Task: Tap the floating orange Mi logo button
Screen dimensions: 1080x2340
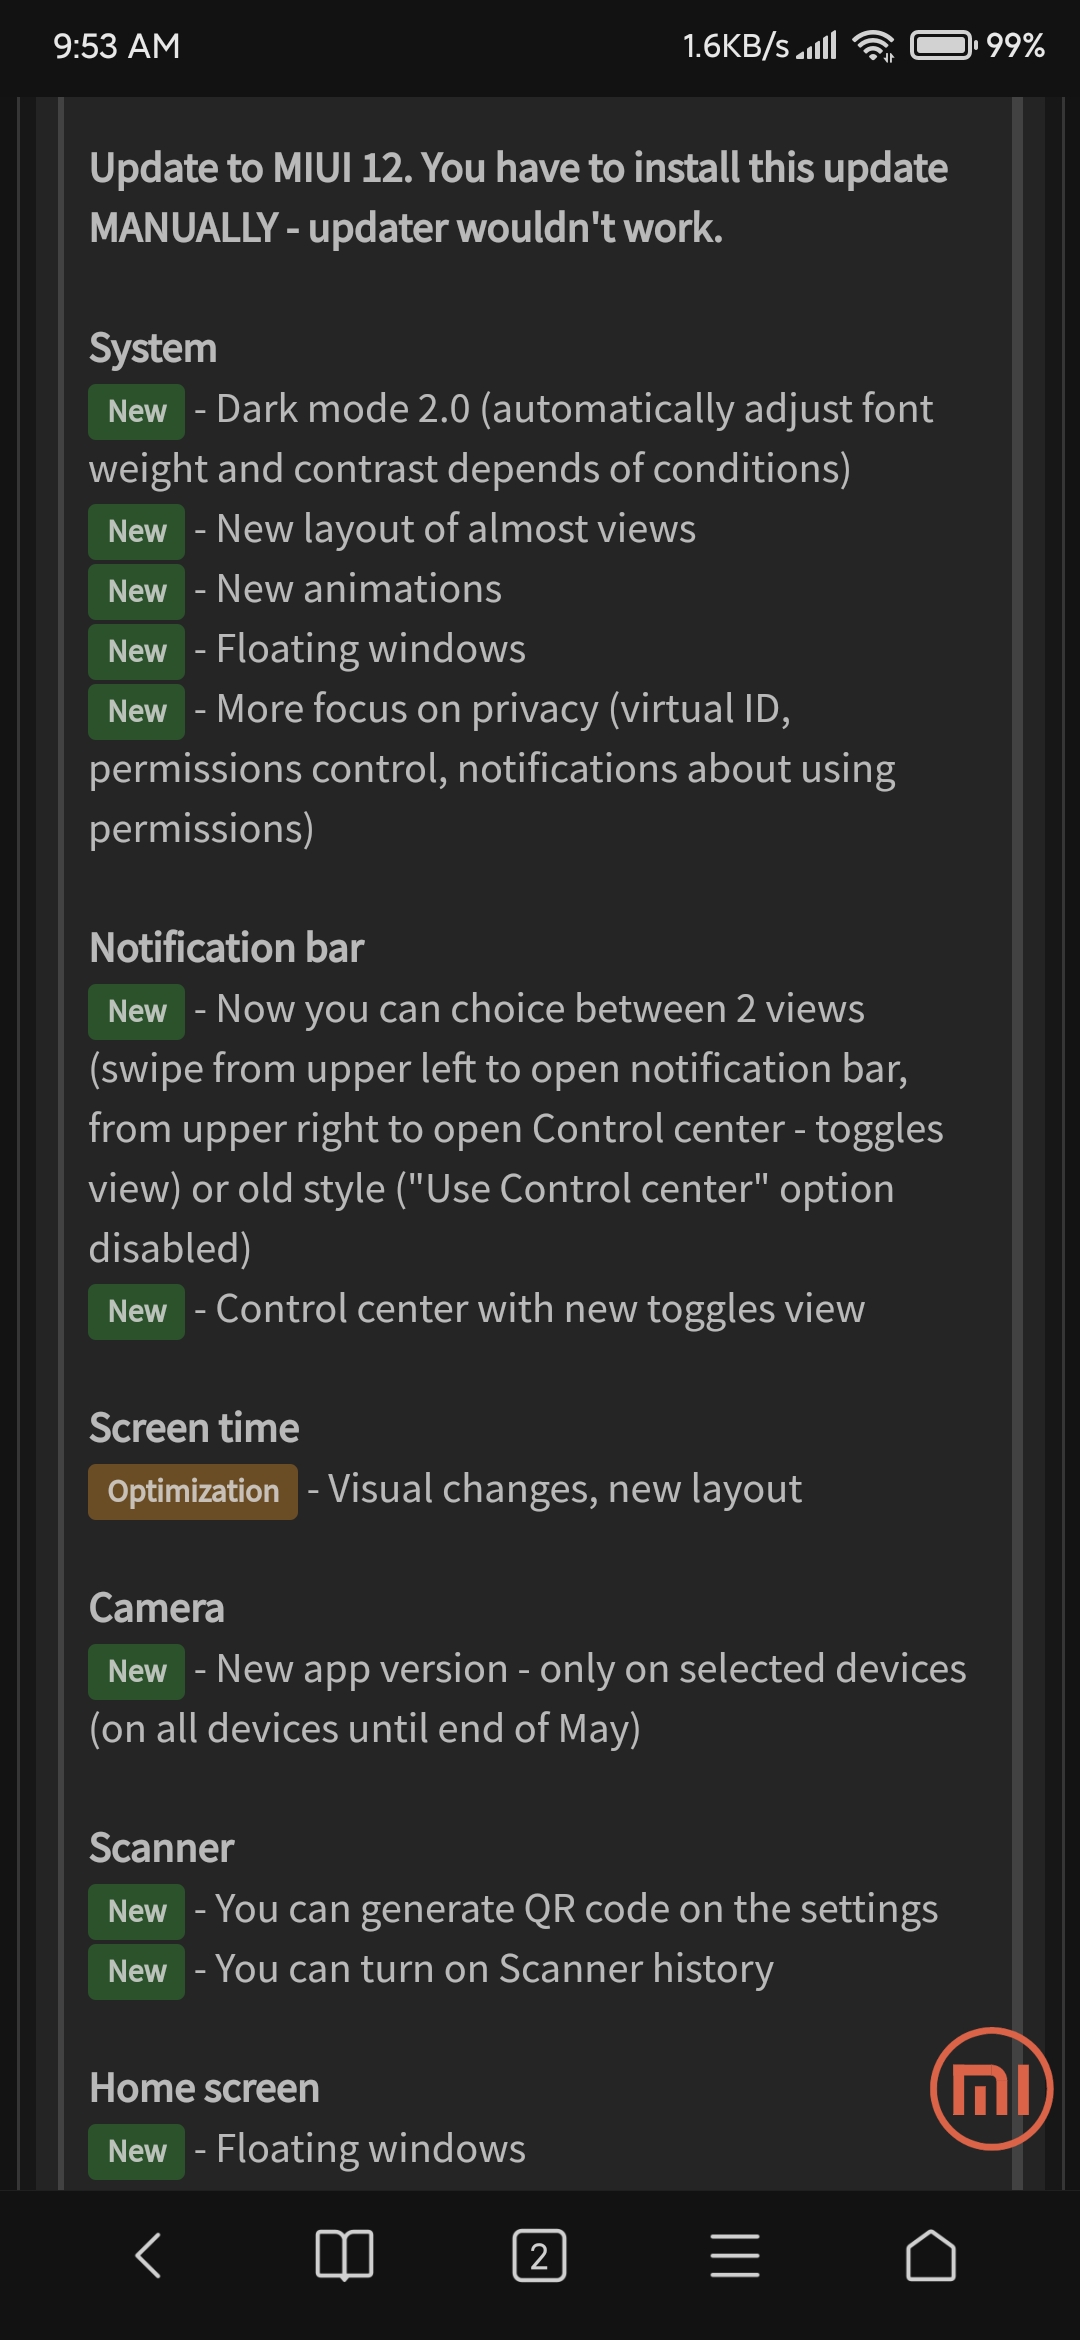Action: click(991, 2089)
